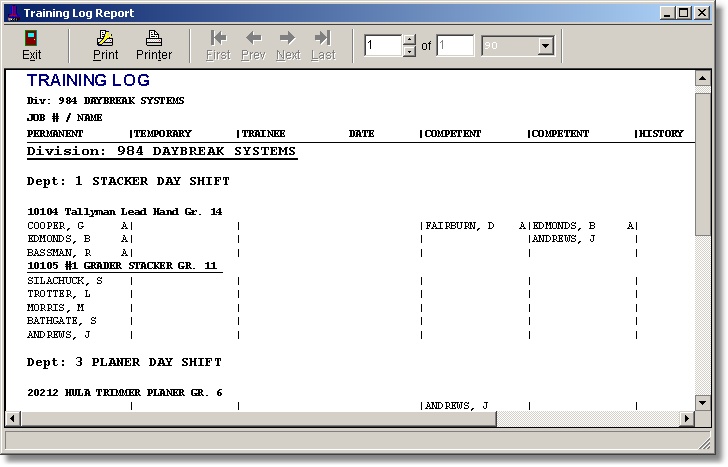Jump to the Last page
728x467 pixels.
tap(323, 45)
